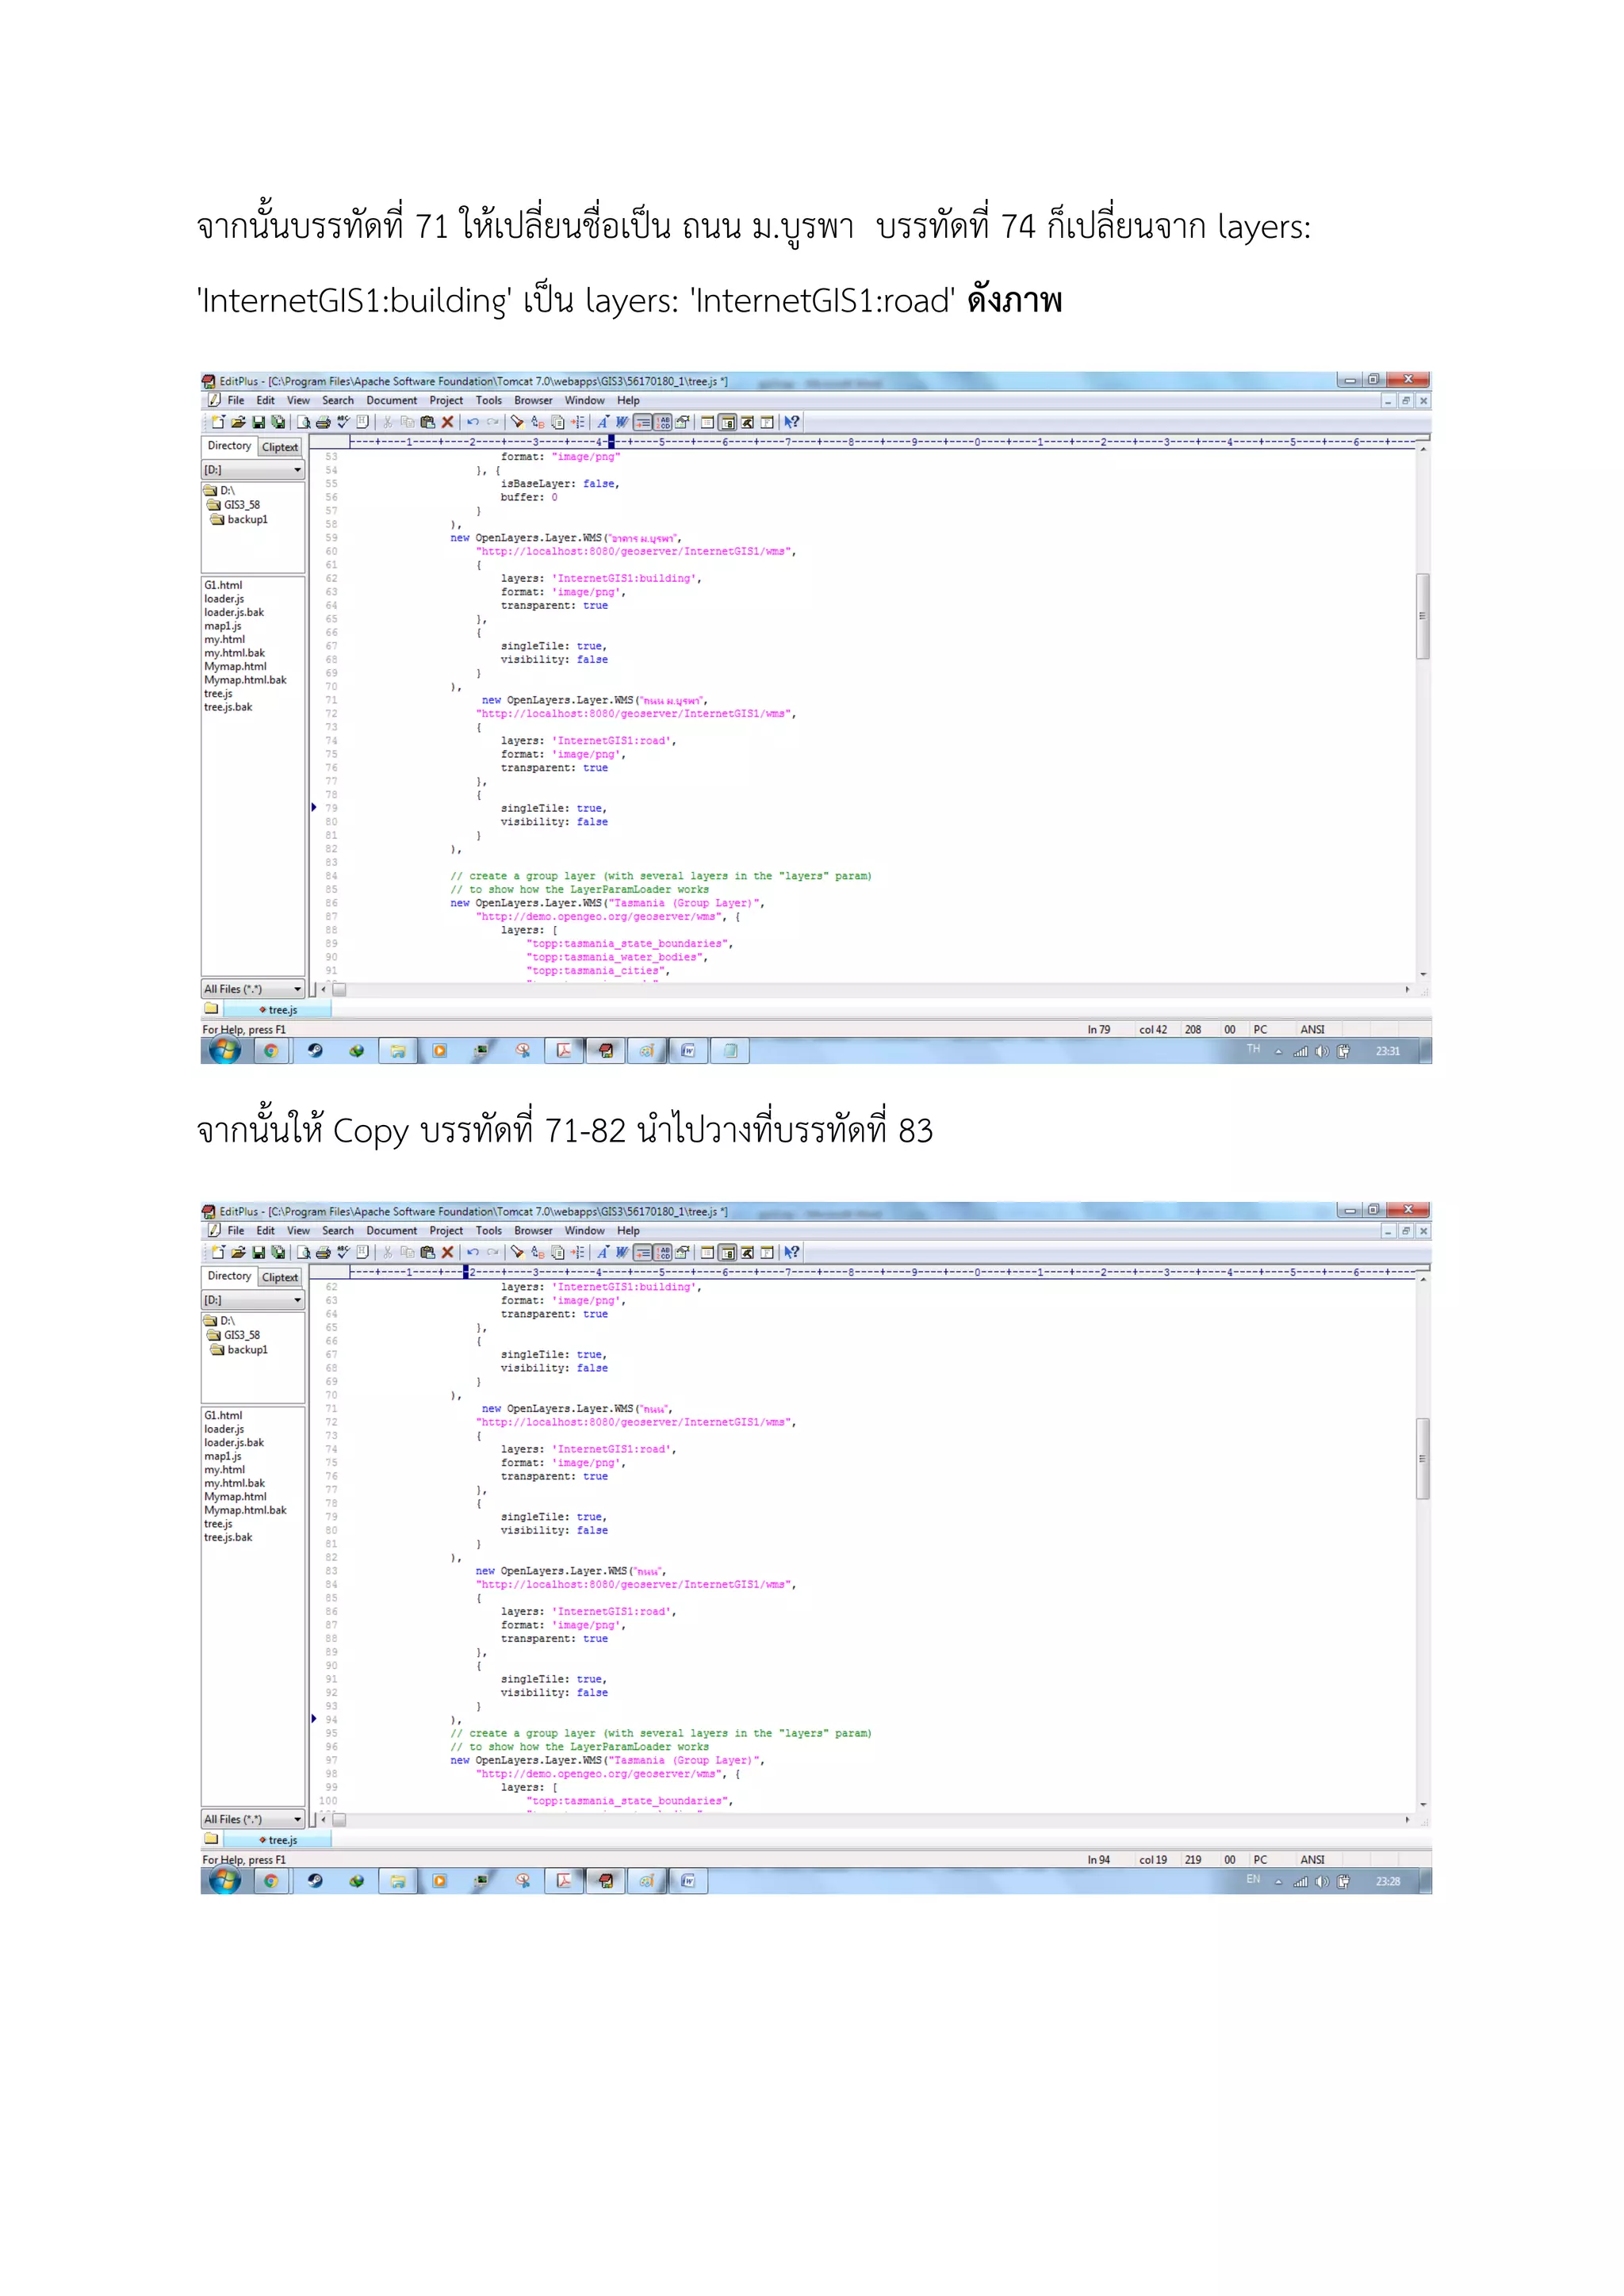
Task: Click the red Delete X icon in upper toolbar
Action: pos(448,422)
